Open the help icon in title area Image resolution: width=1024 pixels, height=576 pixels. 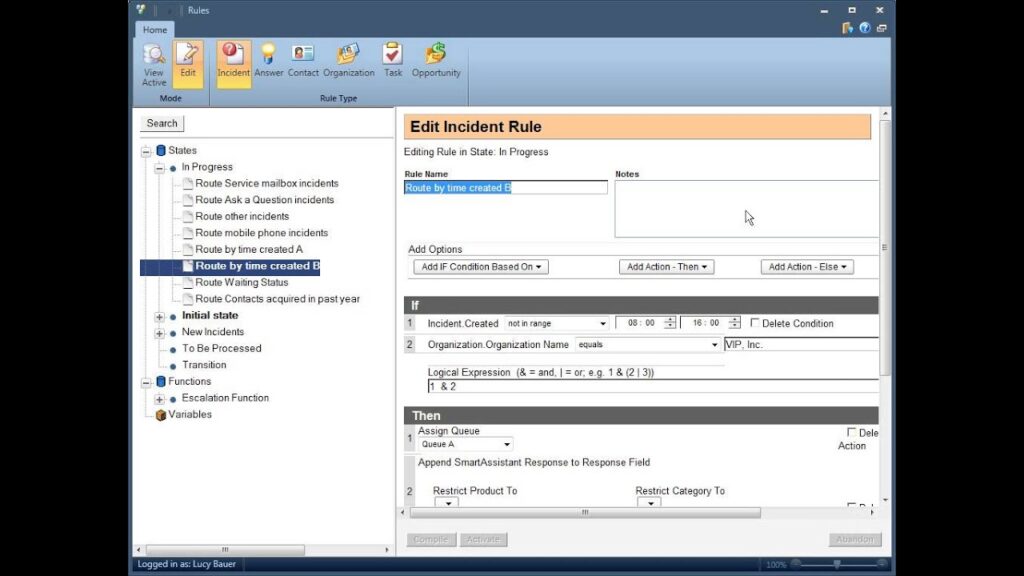(x=865, y=28)
